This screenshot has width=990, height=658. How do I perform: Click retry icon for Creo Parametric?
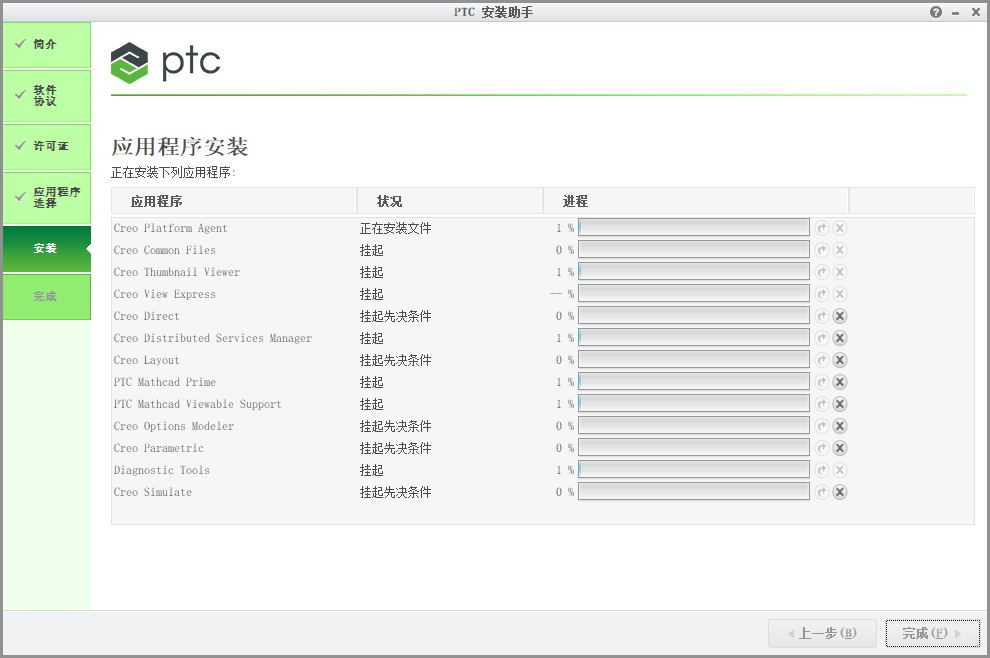[x=821, y=448]
